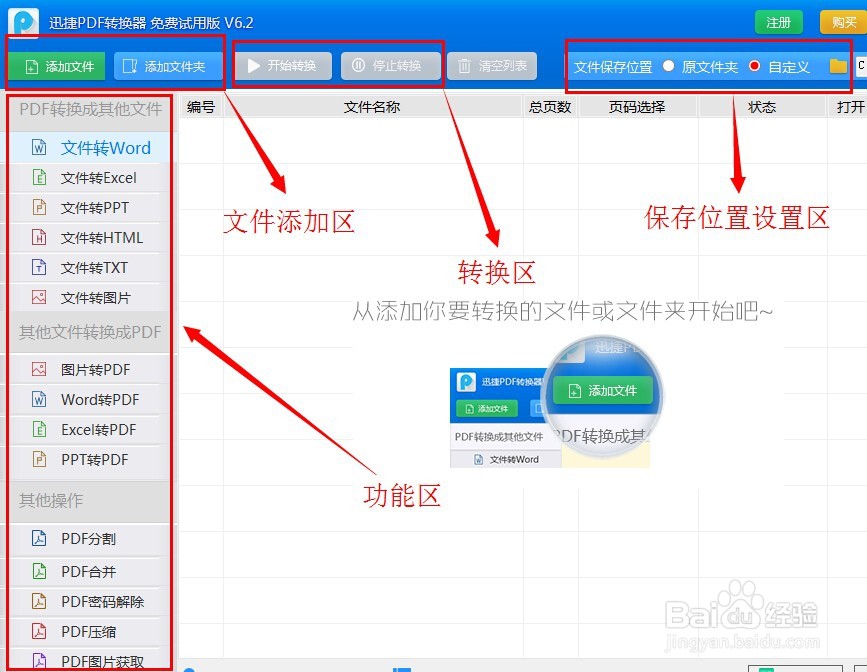The width and height of the screenshot is (867, 672).
Task: Click the magnified tutorial illustration
Action: [x=556, y=402]
